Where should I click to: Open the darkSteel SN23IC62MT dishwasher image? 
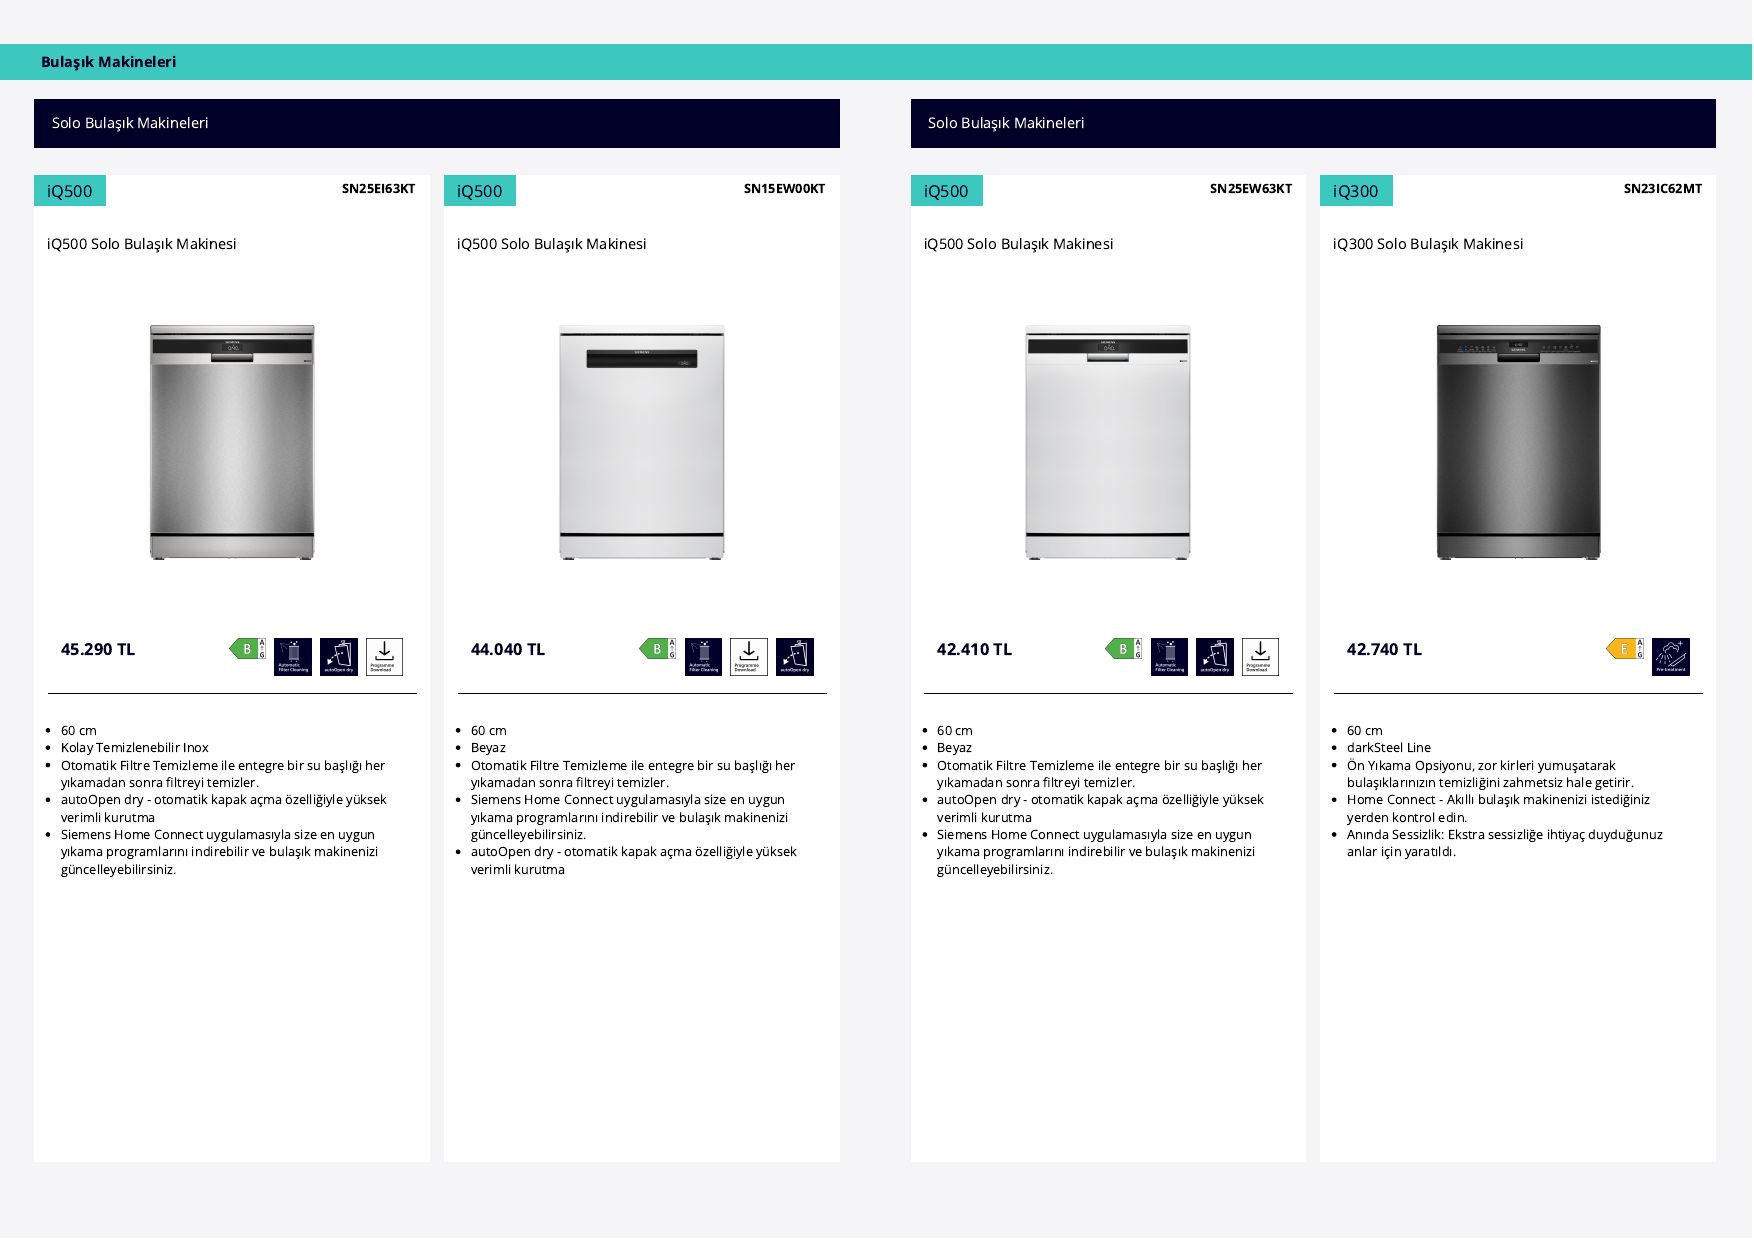1519,442
